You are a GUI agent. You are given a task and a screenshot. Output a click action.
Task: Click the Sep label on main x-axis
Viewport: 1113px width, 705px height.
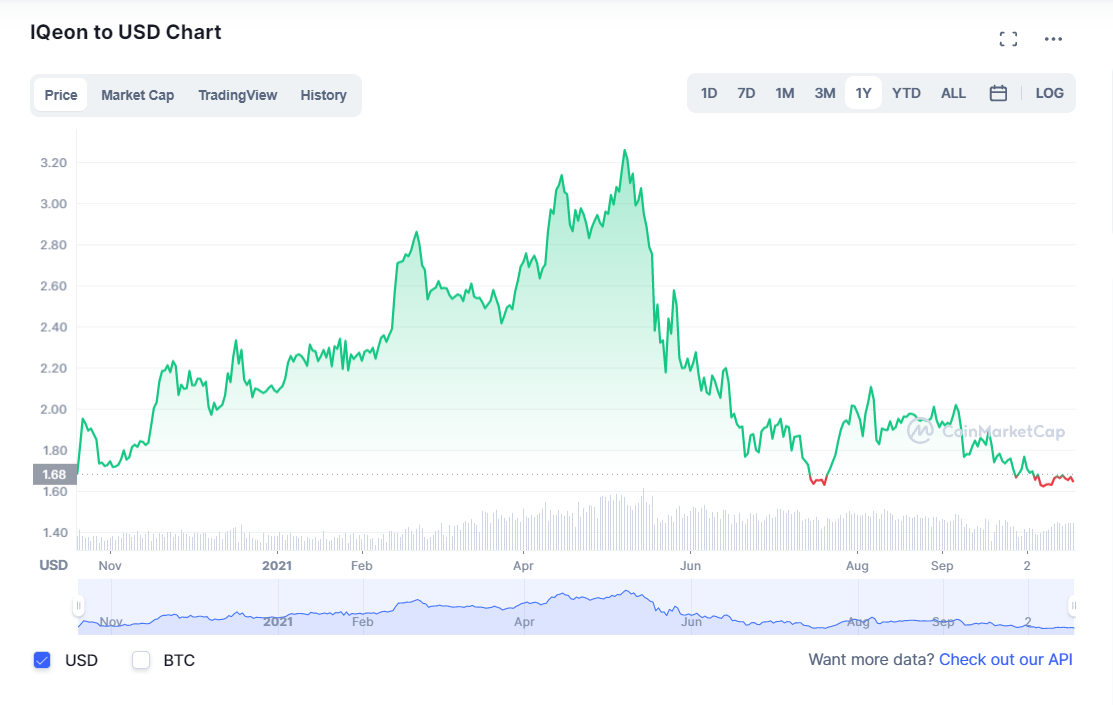[942, 566]
